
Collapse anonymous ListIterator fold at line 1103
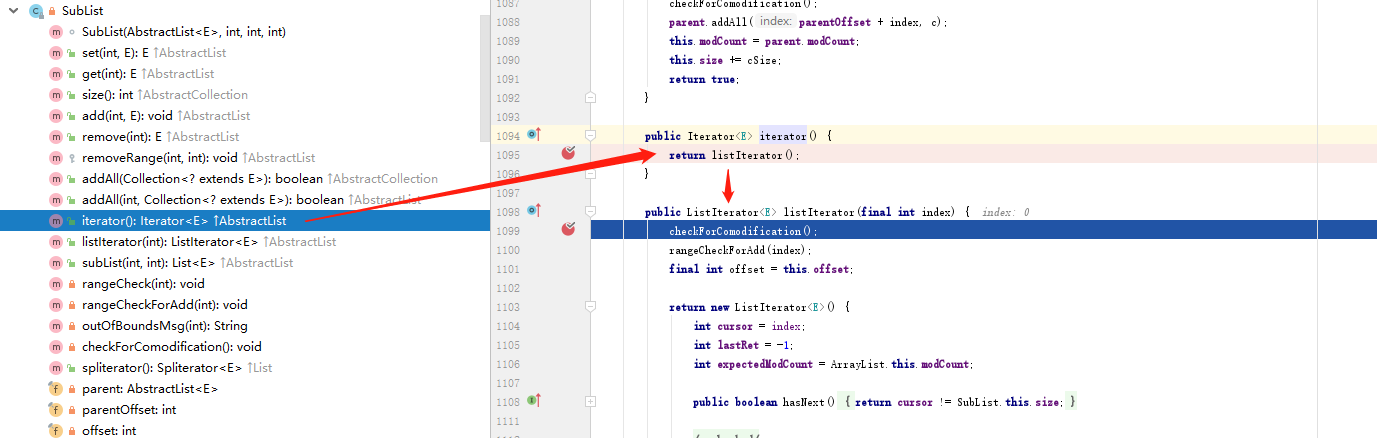[590, 307]
